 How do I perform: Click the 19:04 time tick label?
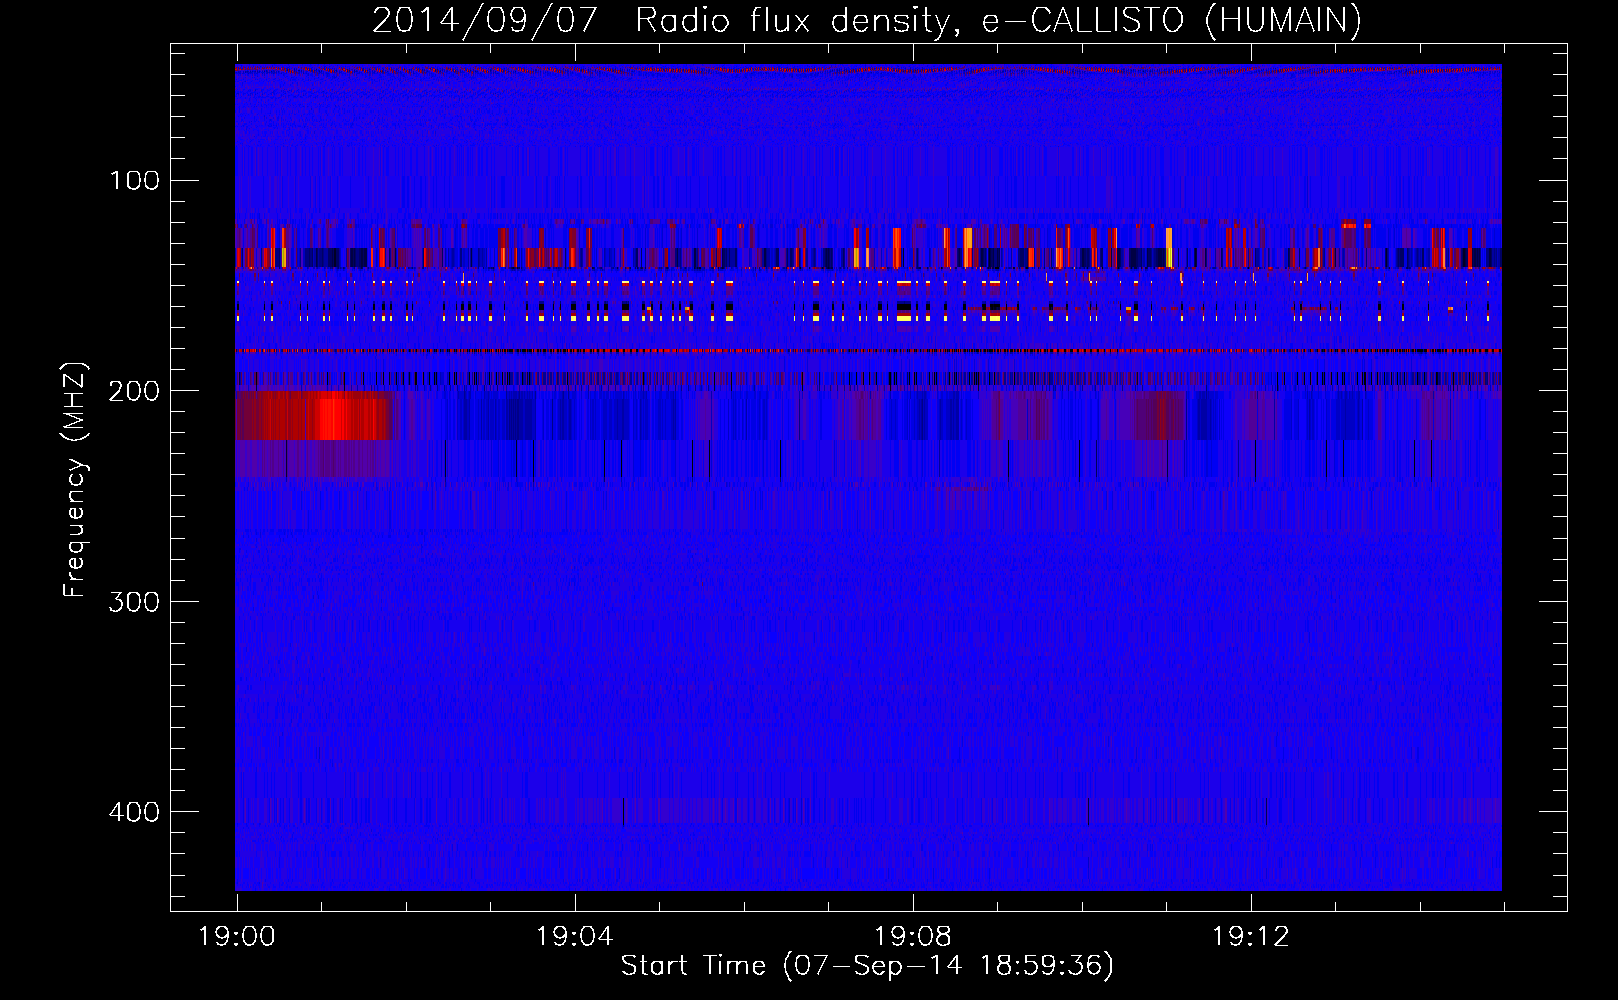coord(575,937)
